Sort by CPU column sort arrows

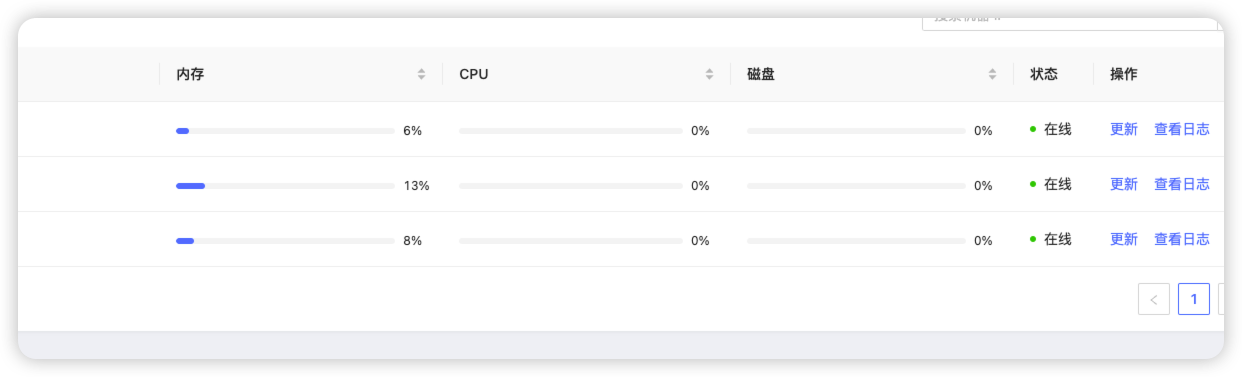click(x=710, y=74)
